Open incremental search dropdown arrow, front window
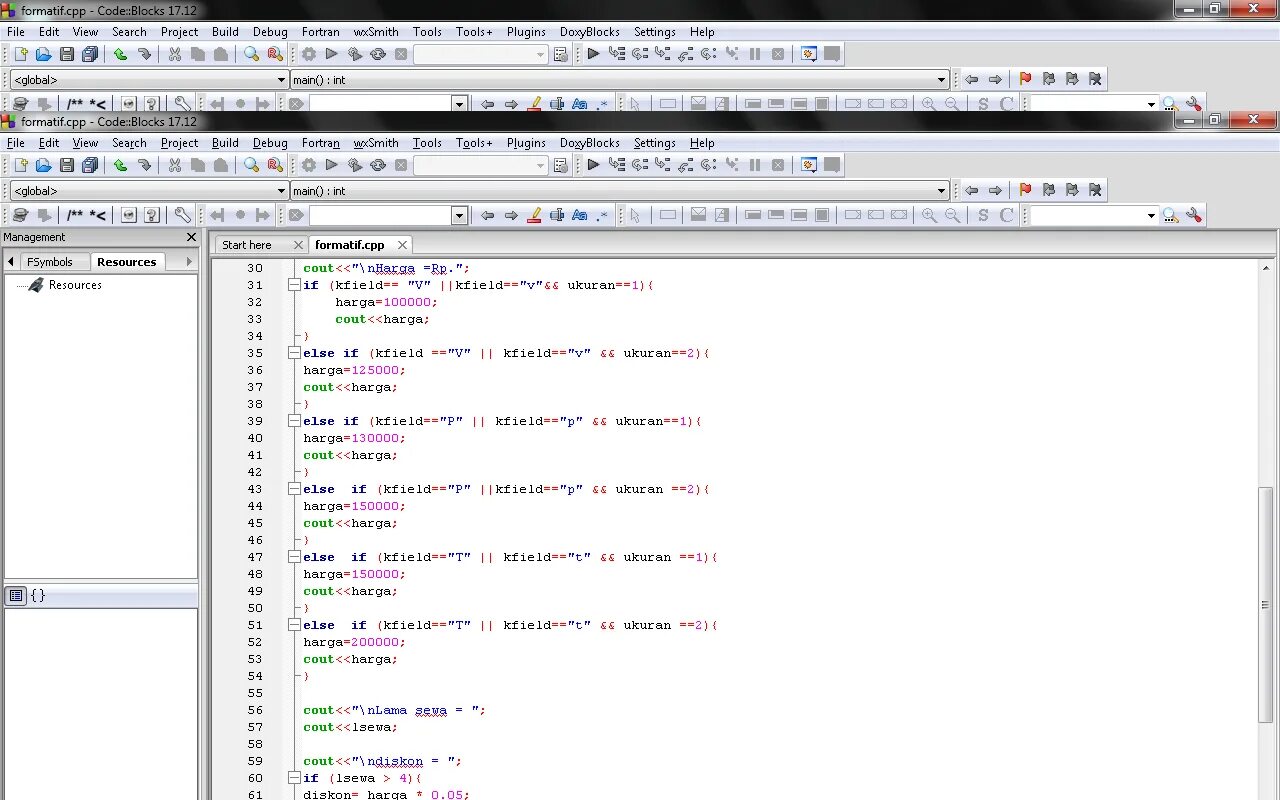1280x800 pixels. [459, 216]
